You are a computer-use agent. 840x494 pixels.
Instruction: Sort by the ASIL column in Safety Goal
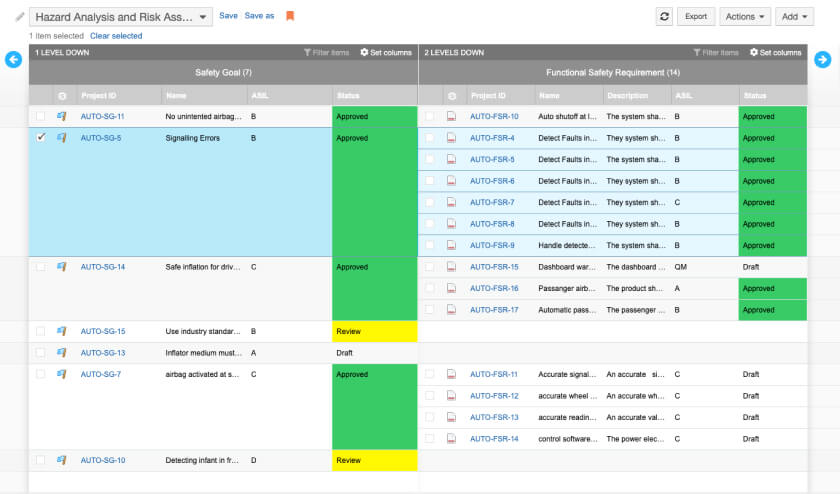259,96
